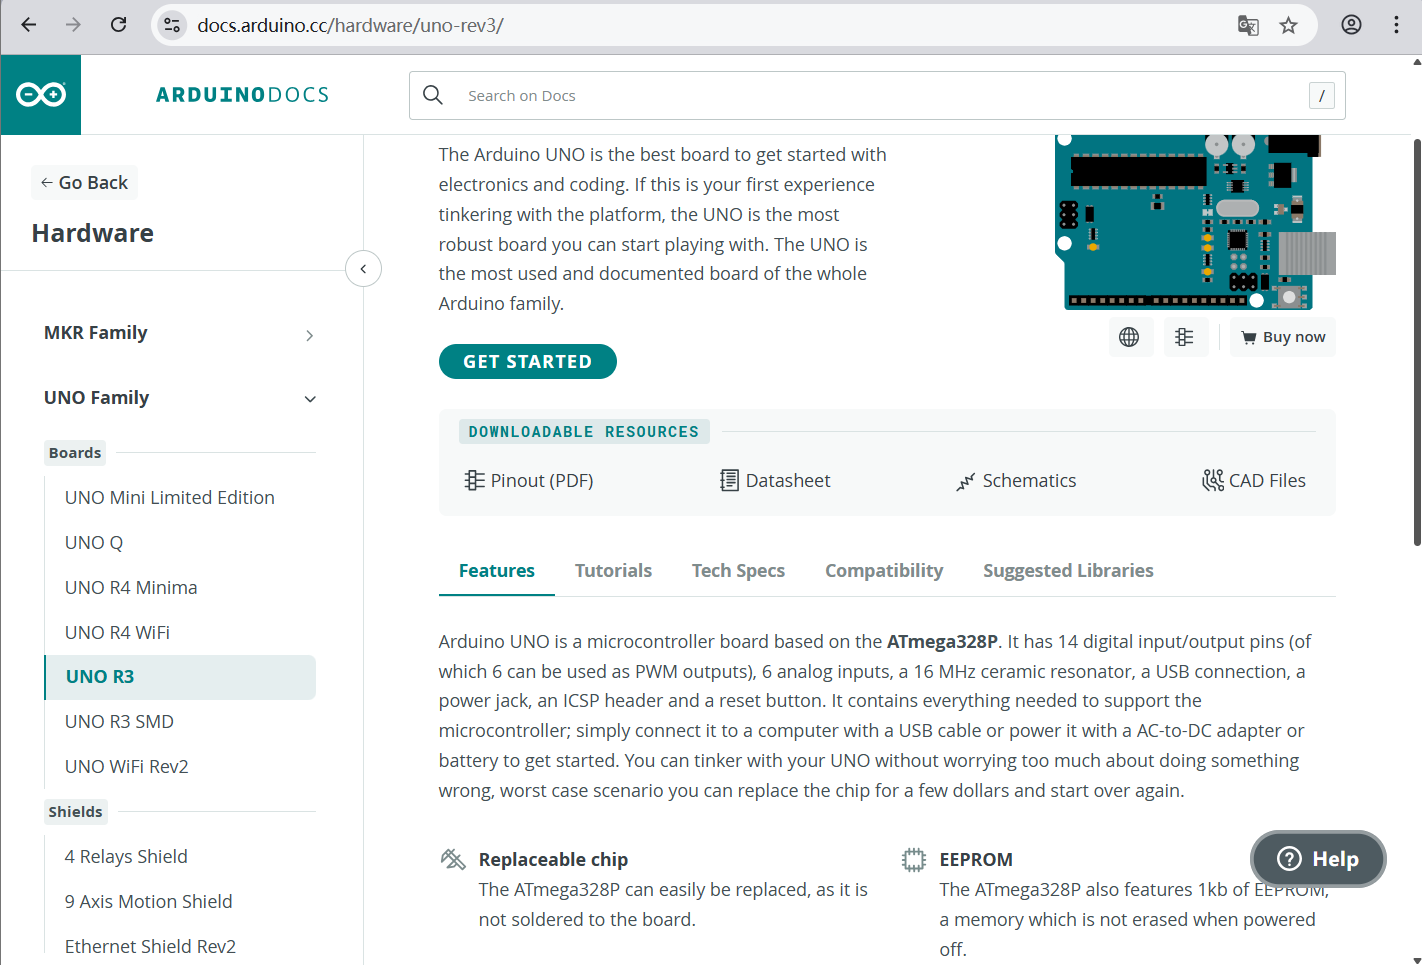Open 4 Relays Shield page
1422x965 pixels.
click(126, 857)
